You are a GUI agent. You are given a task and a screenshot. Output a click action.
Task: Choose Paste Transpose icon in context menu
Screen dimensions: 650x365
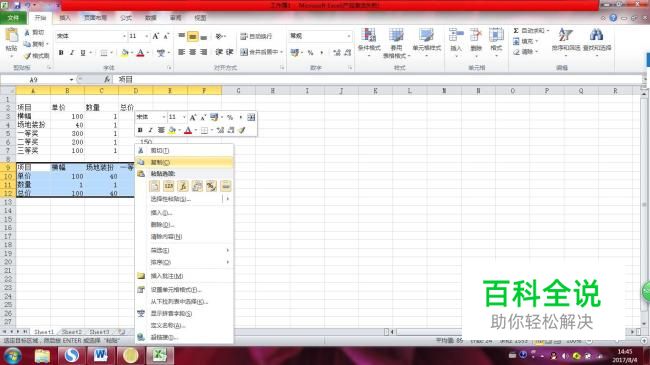[x=197, y=186]
